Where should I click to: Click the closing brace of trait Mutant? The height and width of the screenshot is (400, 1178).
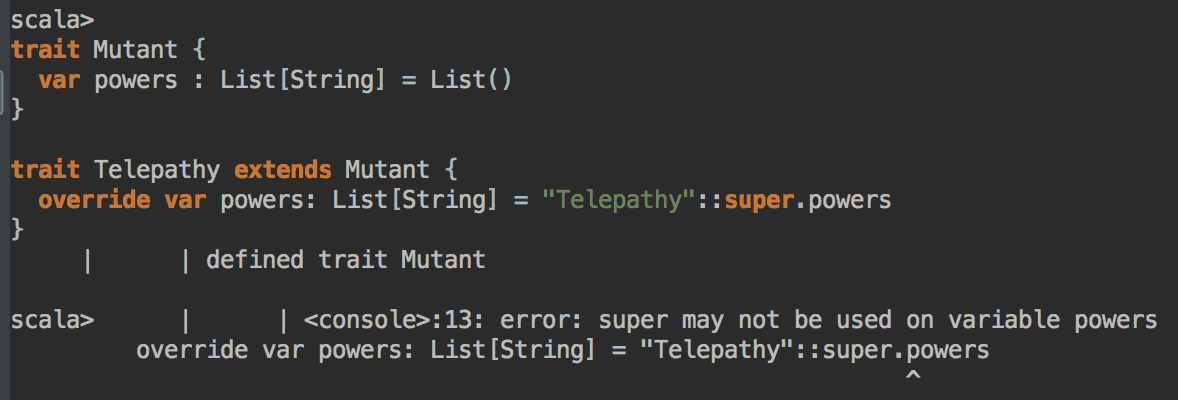16,109
